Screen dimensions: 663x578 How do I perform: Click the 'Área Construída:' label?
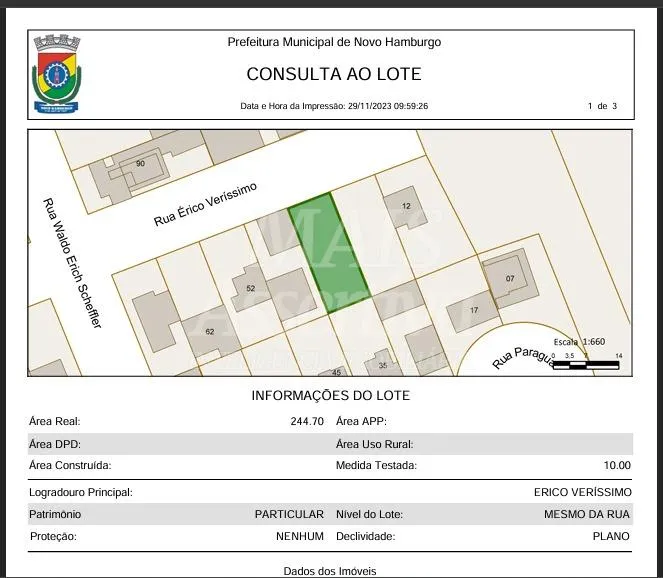pos(70,466)
